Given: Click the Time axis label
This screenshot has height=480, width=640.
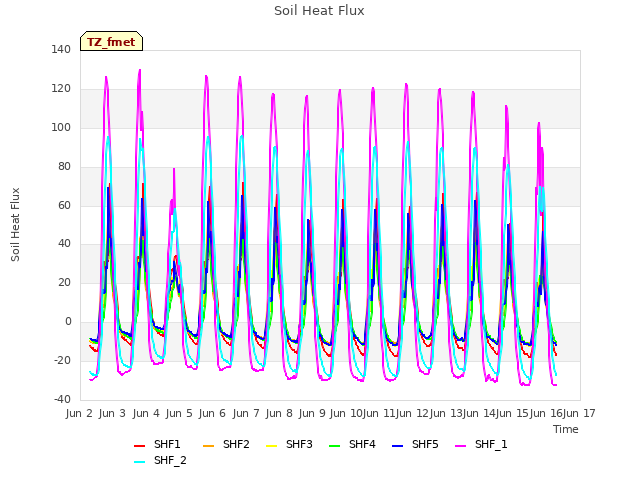Looking at the screenshot, I should (x=566, y=429).
